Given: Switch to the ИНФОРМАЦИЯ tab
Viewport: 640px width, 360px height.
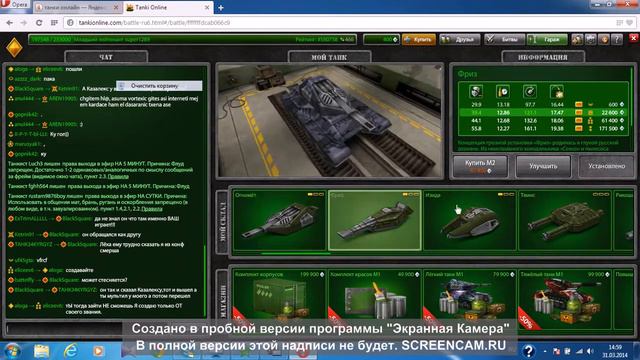Looking at the screenshot, I should point(543,57).
